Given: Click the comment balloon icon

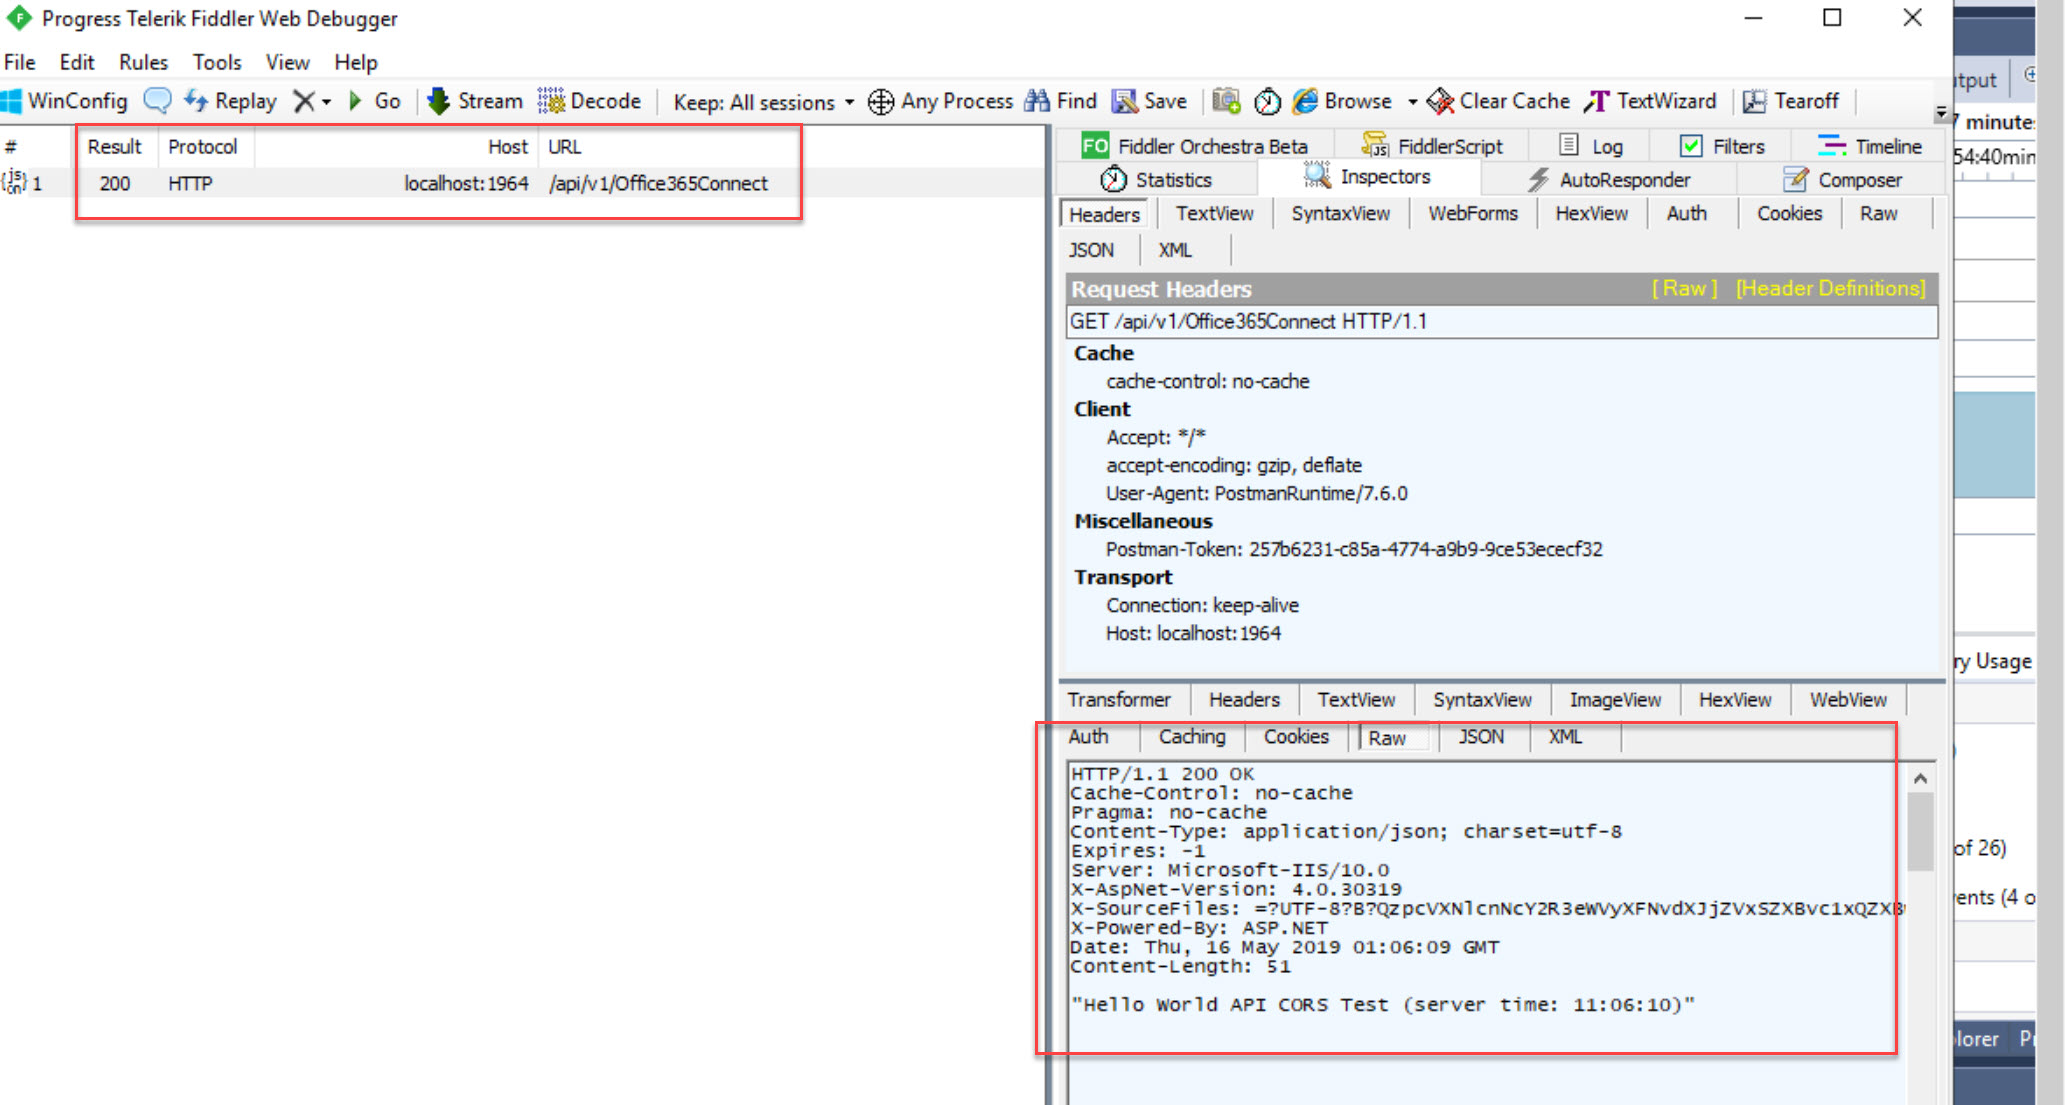Looking at the screenshot, I should [157, 101].
